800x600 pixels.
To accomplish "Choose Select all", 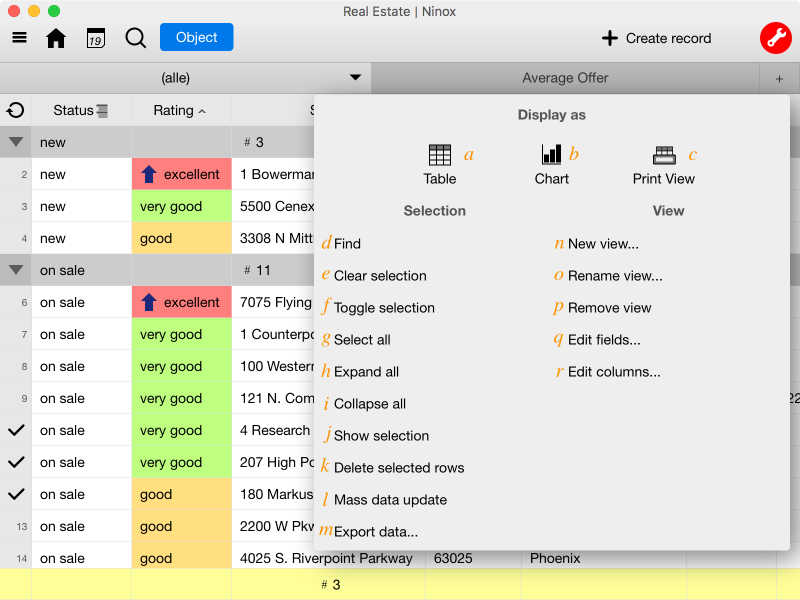I will click(x=362, y=340).
